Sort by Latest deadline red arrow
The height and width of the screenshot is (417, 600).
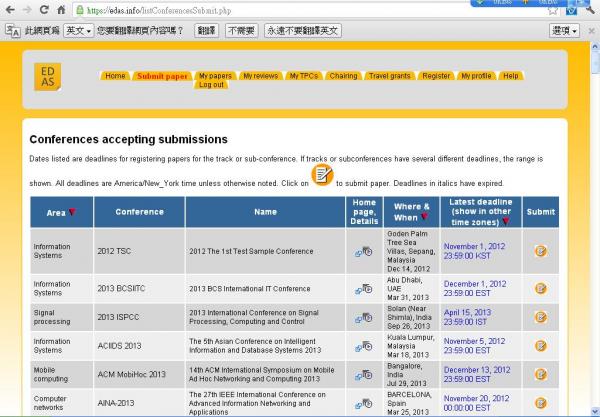coord(506,221)
